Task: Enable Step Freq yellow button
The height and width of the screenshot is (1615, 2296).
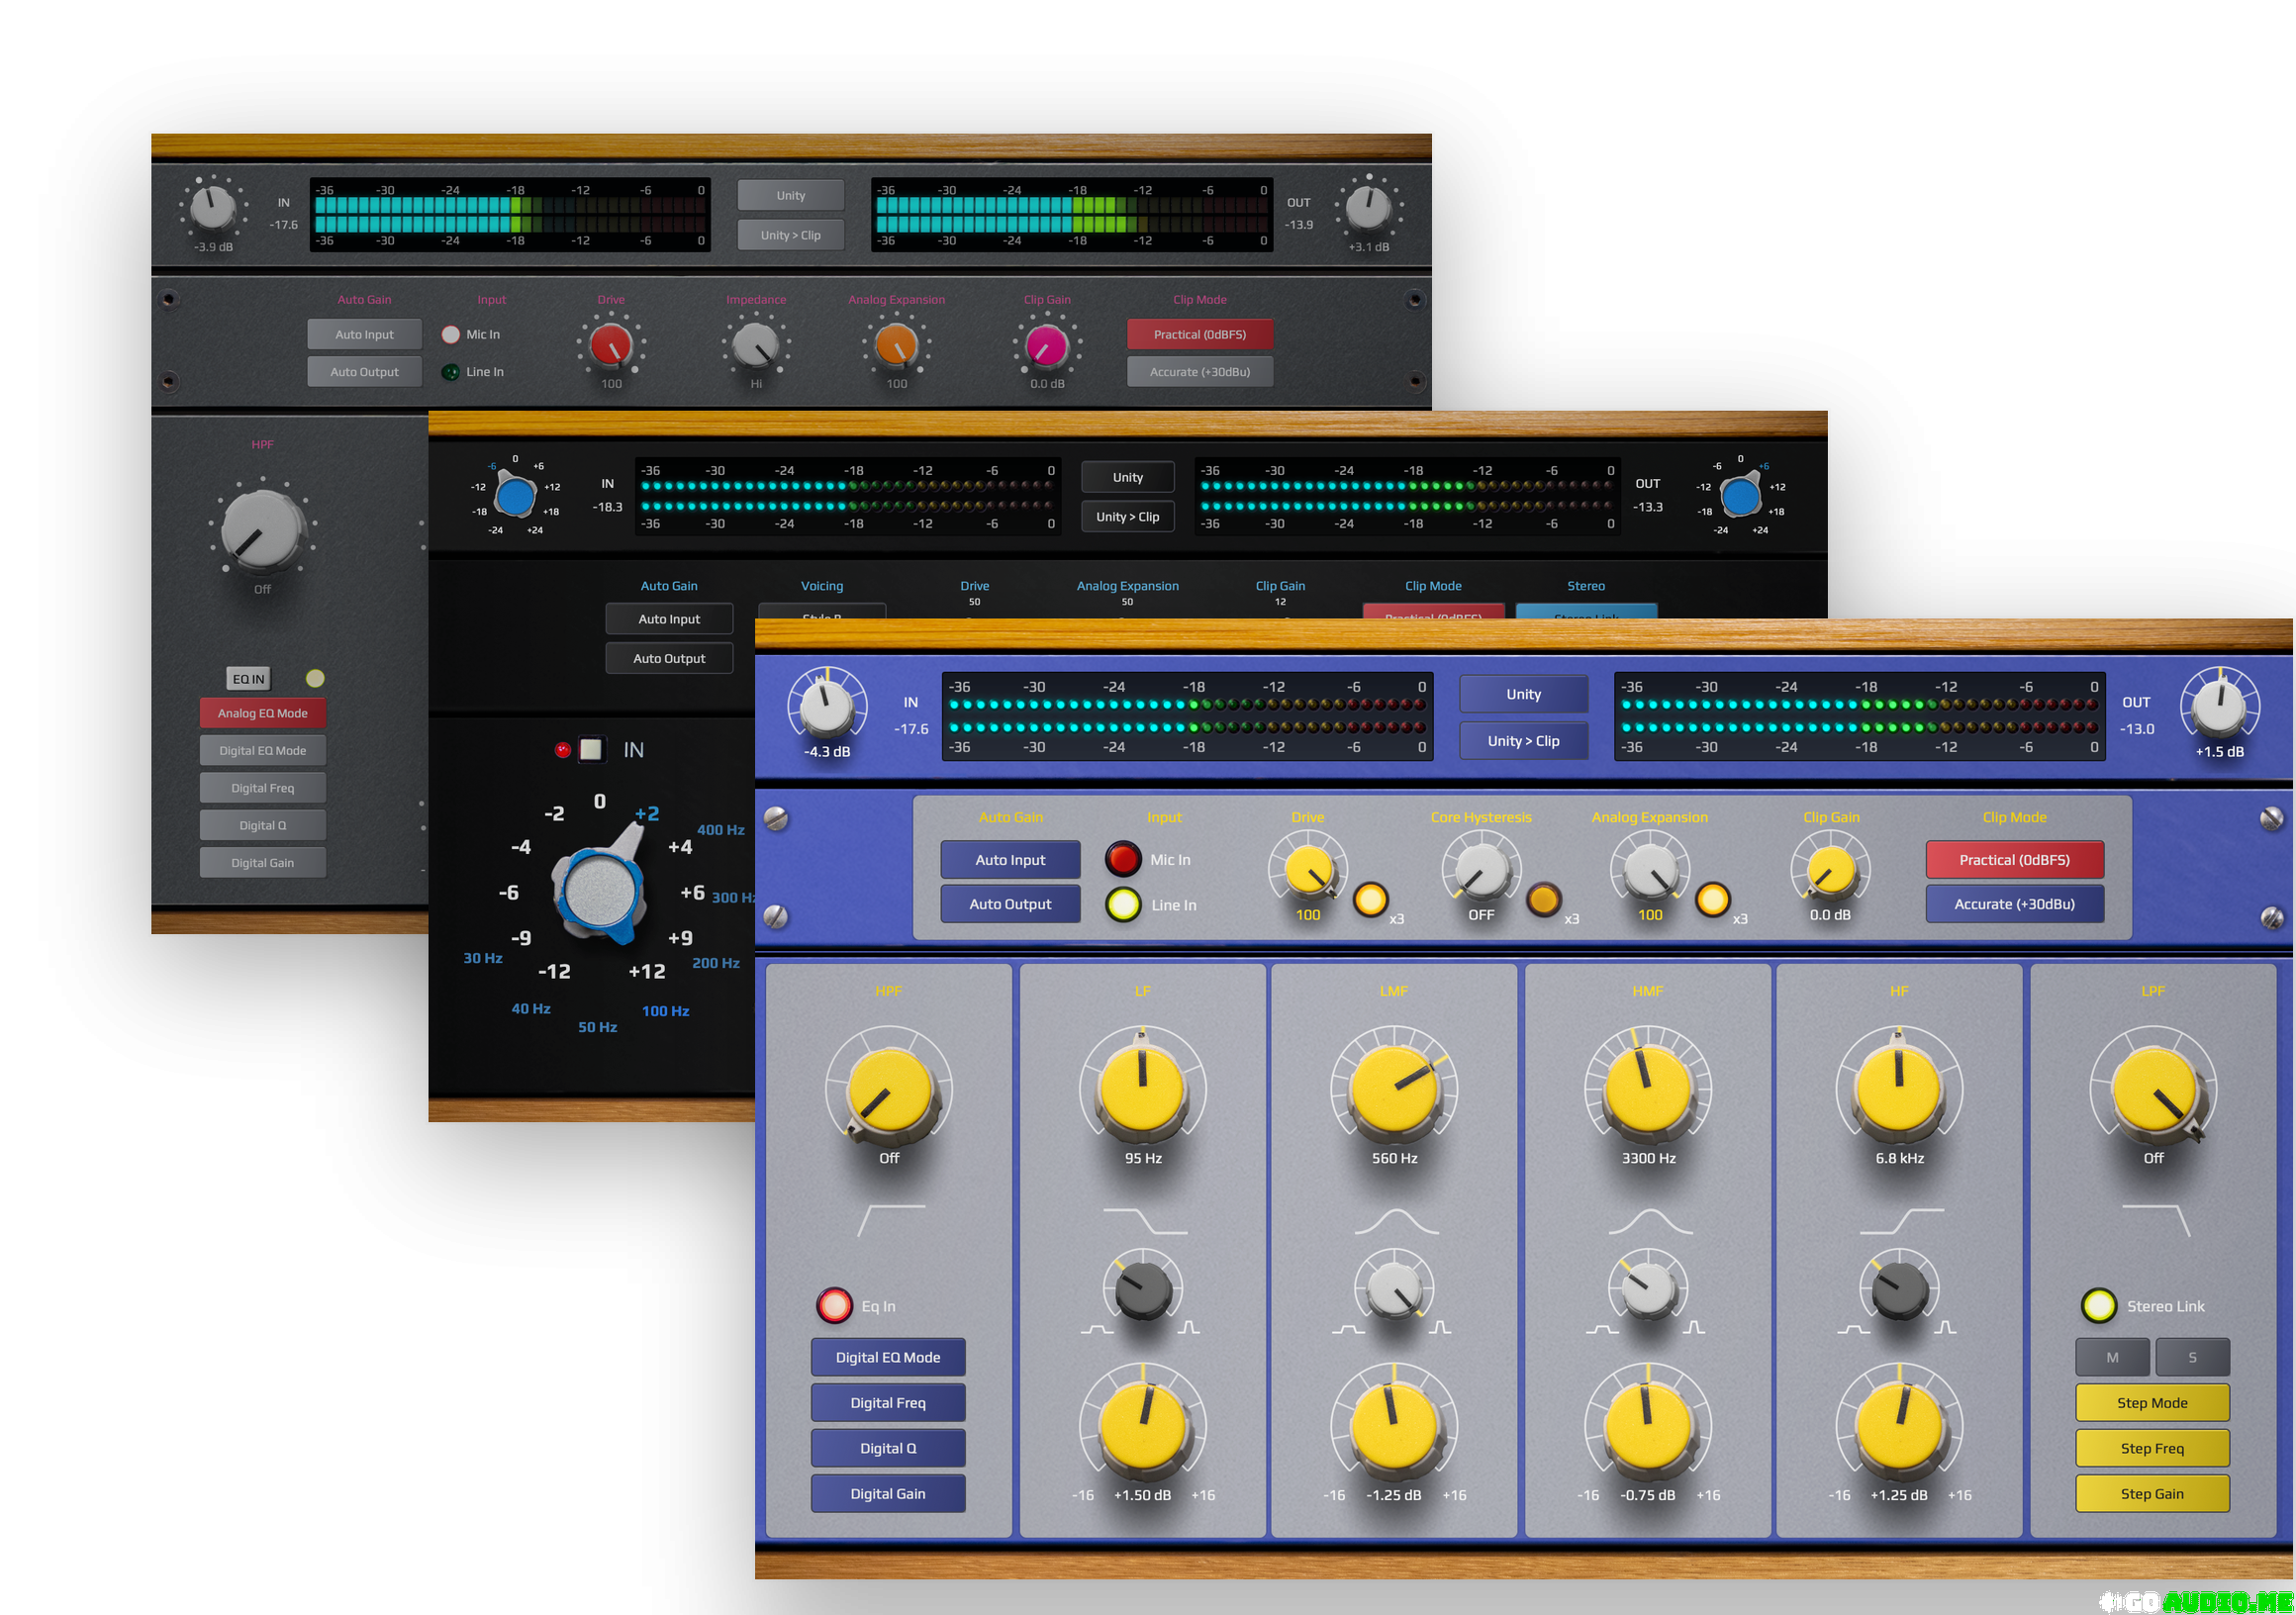Action: coord(2152,1448)
